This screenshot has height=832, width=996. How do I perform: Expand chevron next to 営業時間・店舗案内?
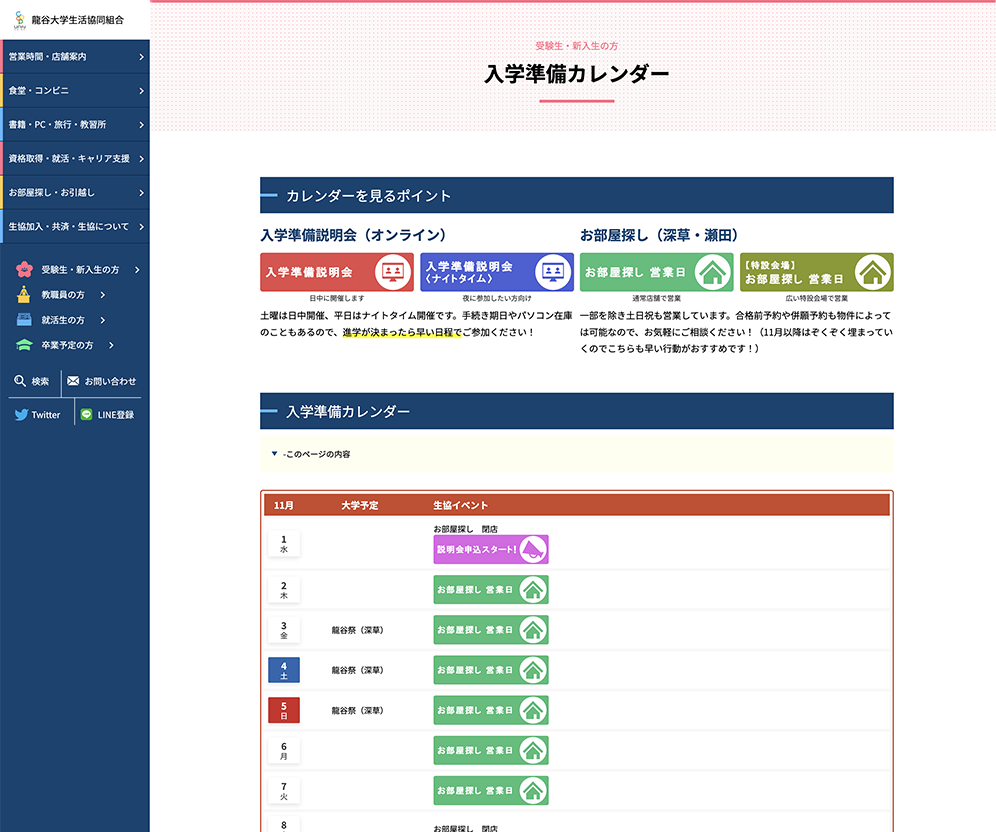[x=141, y=57]
